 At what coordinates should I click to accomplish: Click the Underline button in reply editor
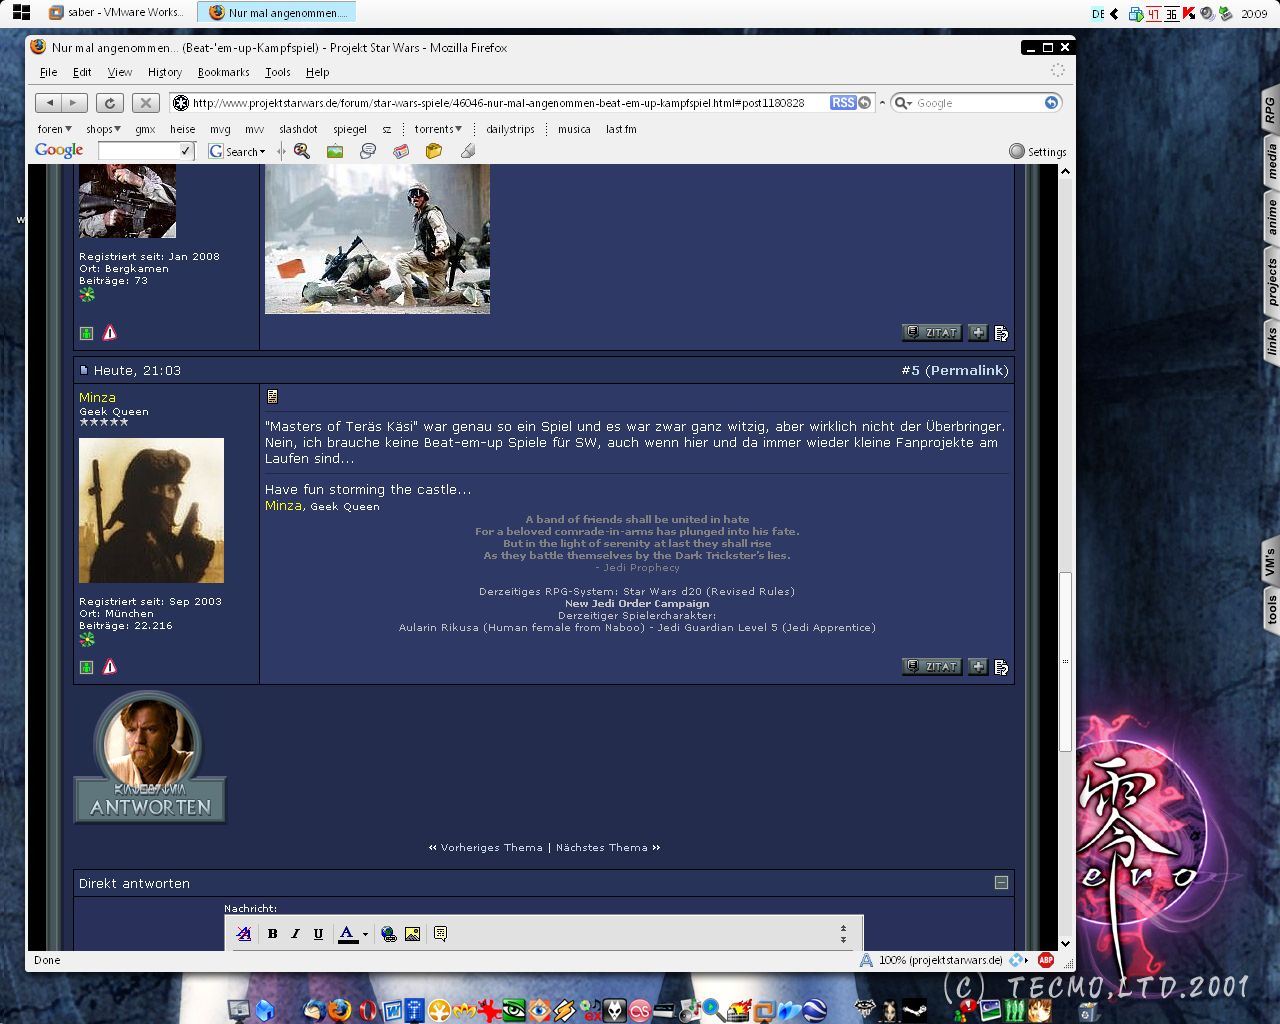click(x=318, y=934)
